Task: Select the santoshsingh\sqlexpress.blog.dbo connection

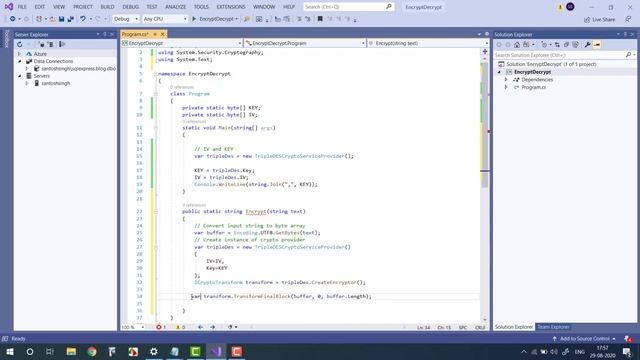Action: click(78, 69)
